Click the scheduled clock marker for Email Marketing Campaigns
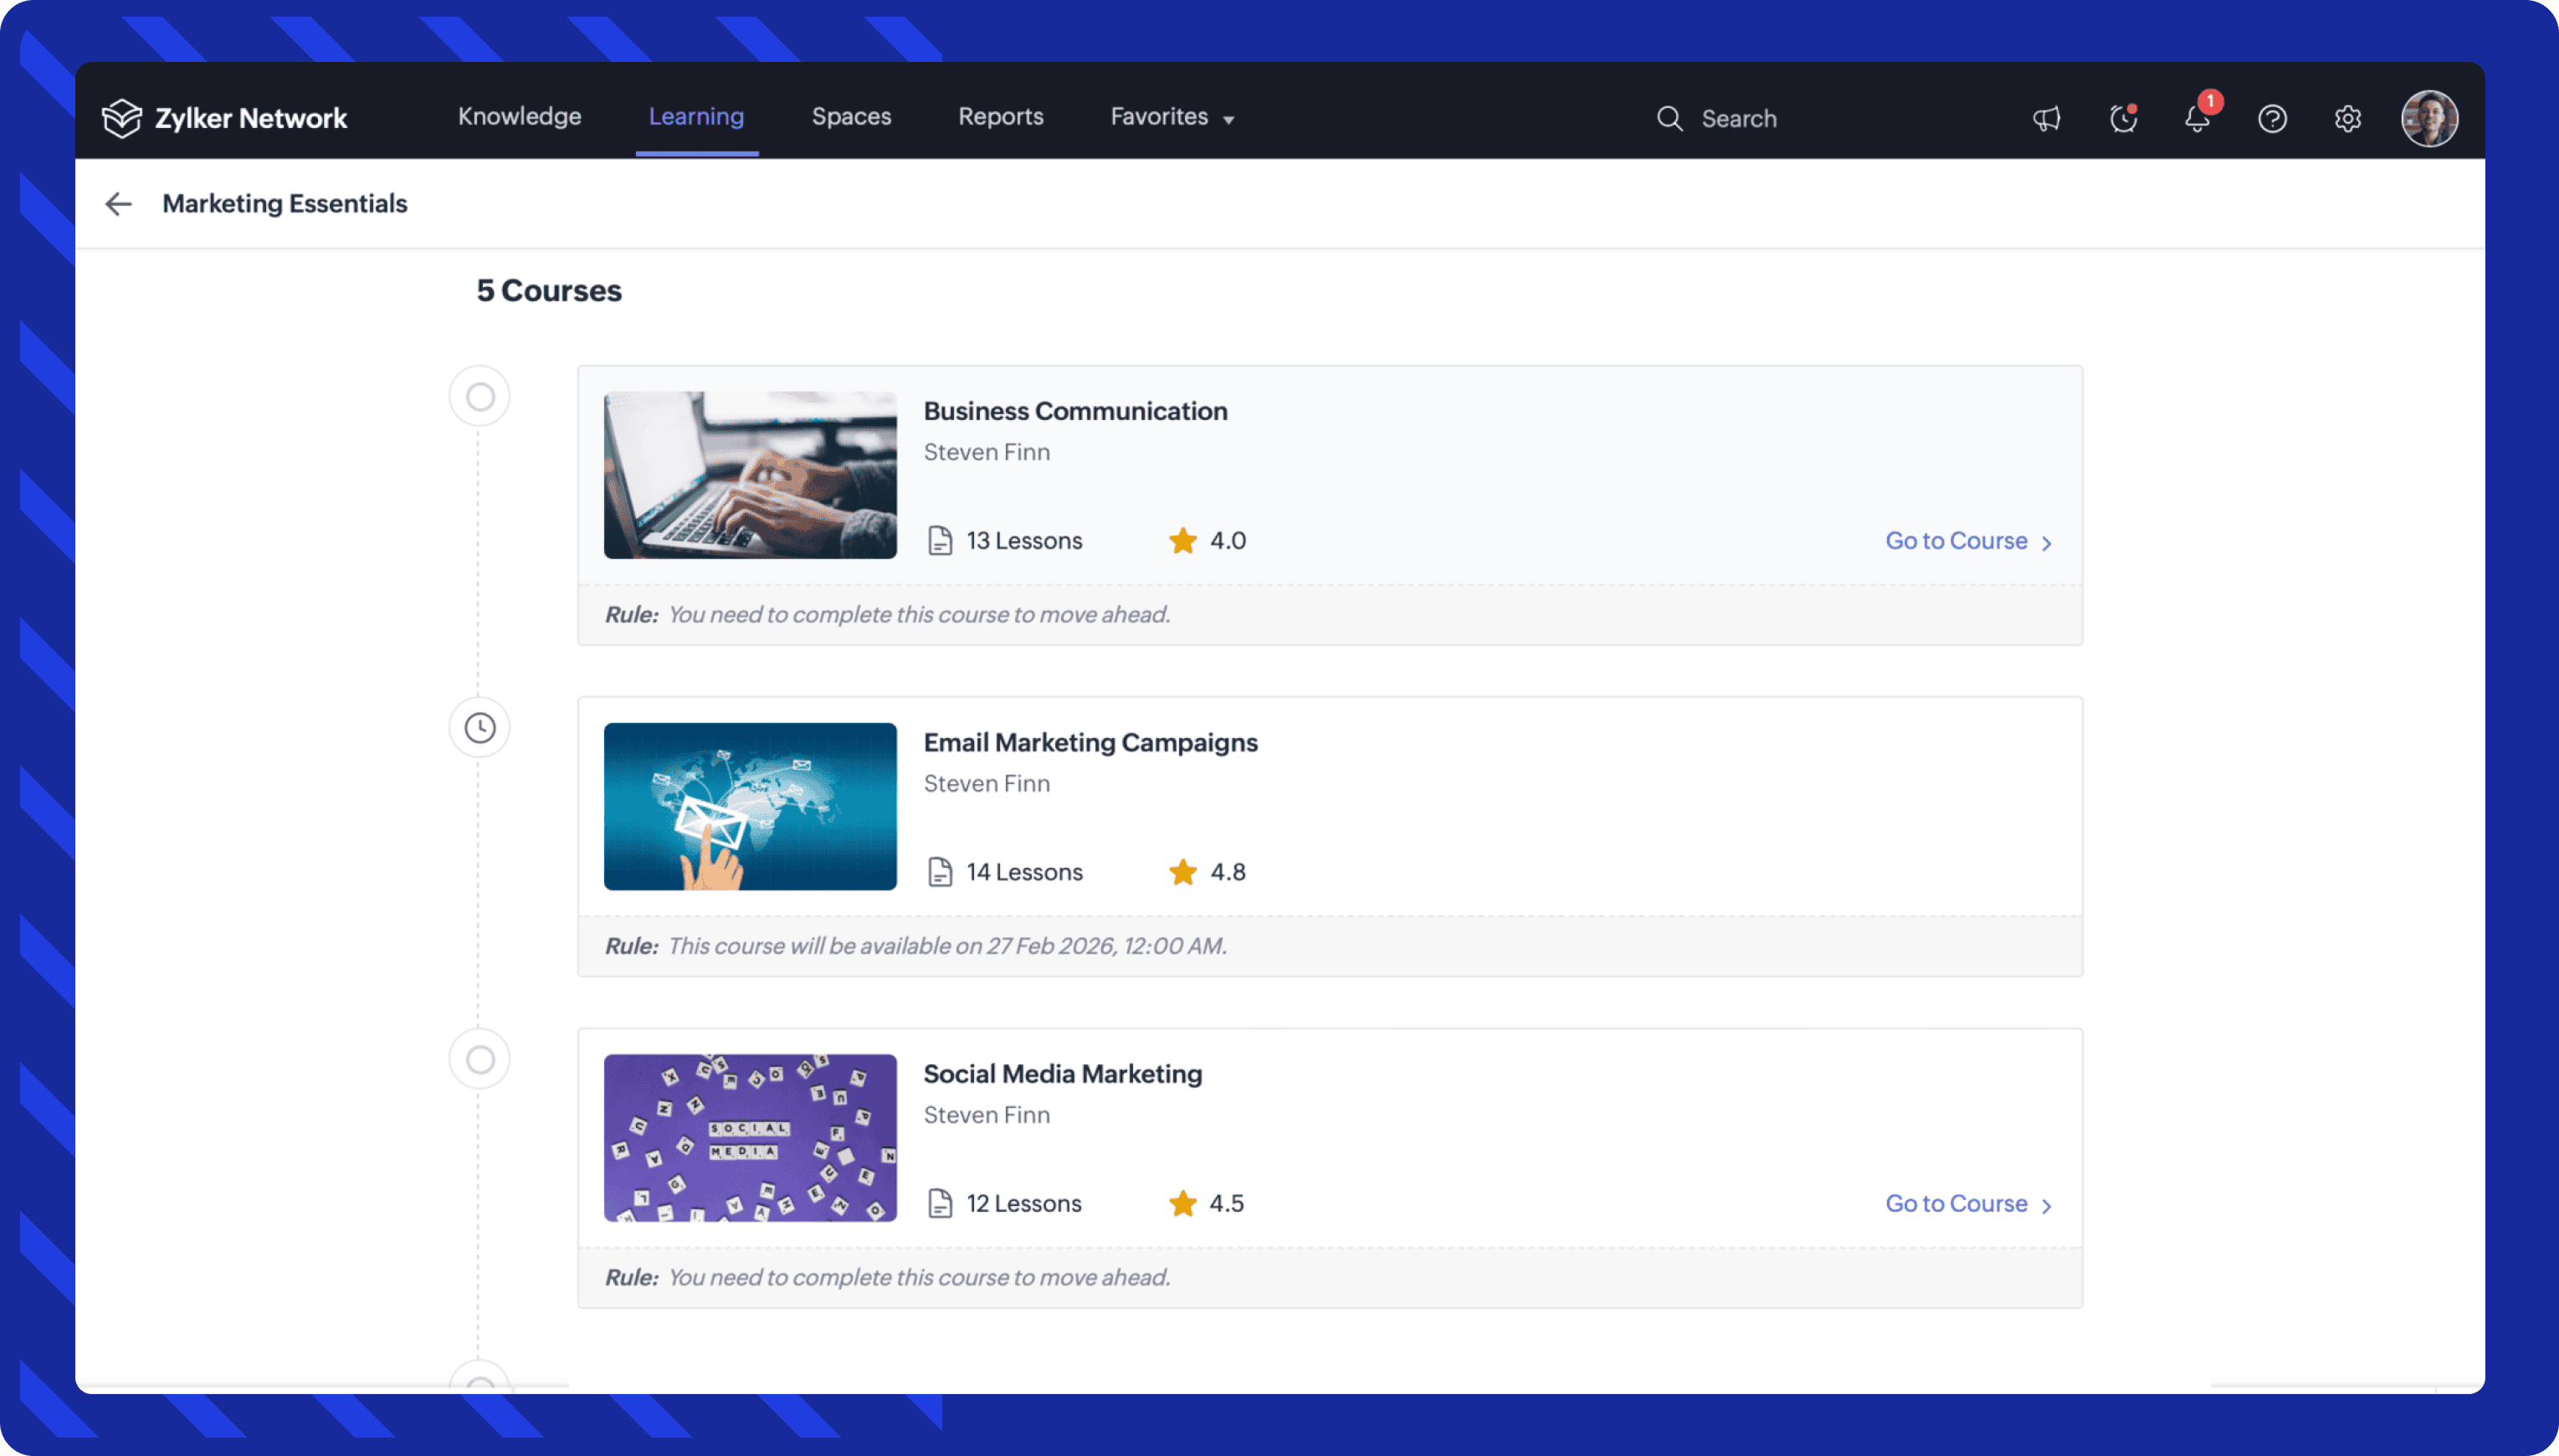Viewport: 2559px width, 1456px height. [x=480, y=727]
